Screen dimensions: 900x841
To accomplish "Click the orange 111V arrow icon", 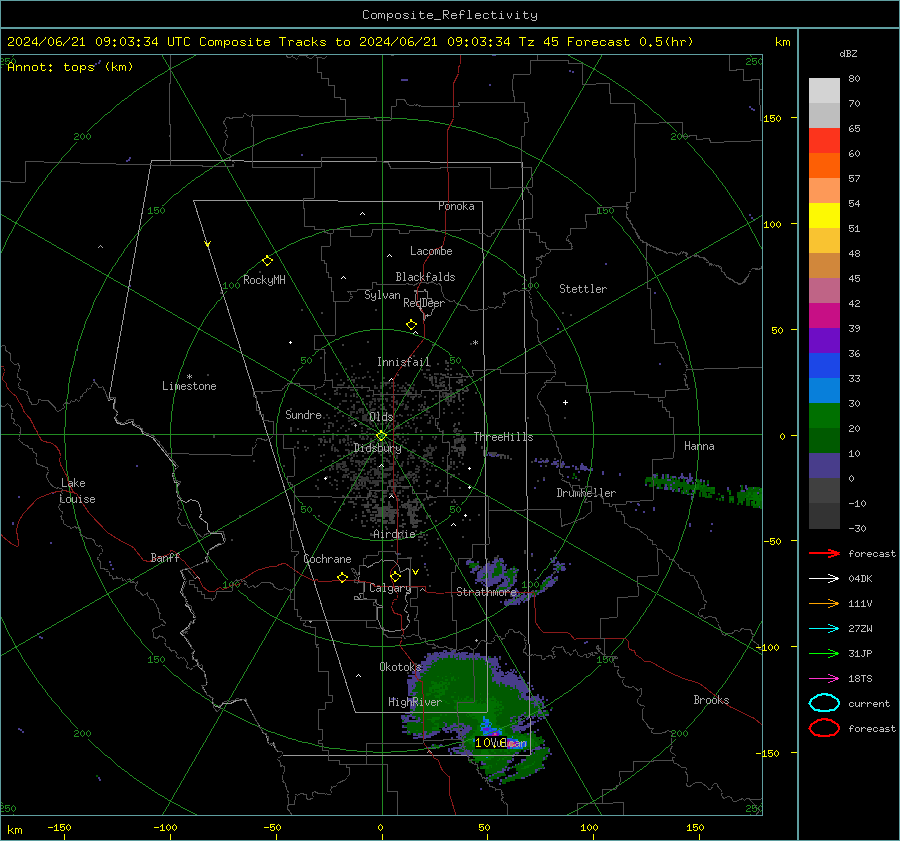I will [824, 603].
